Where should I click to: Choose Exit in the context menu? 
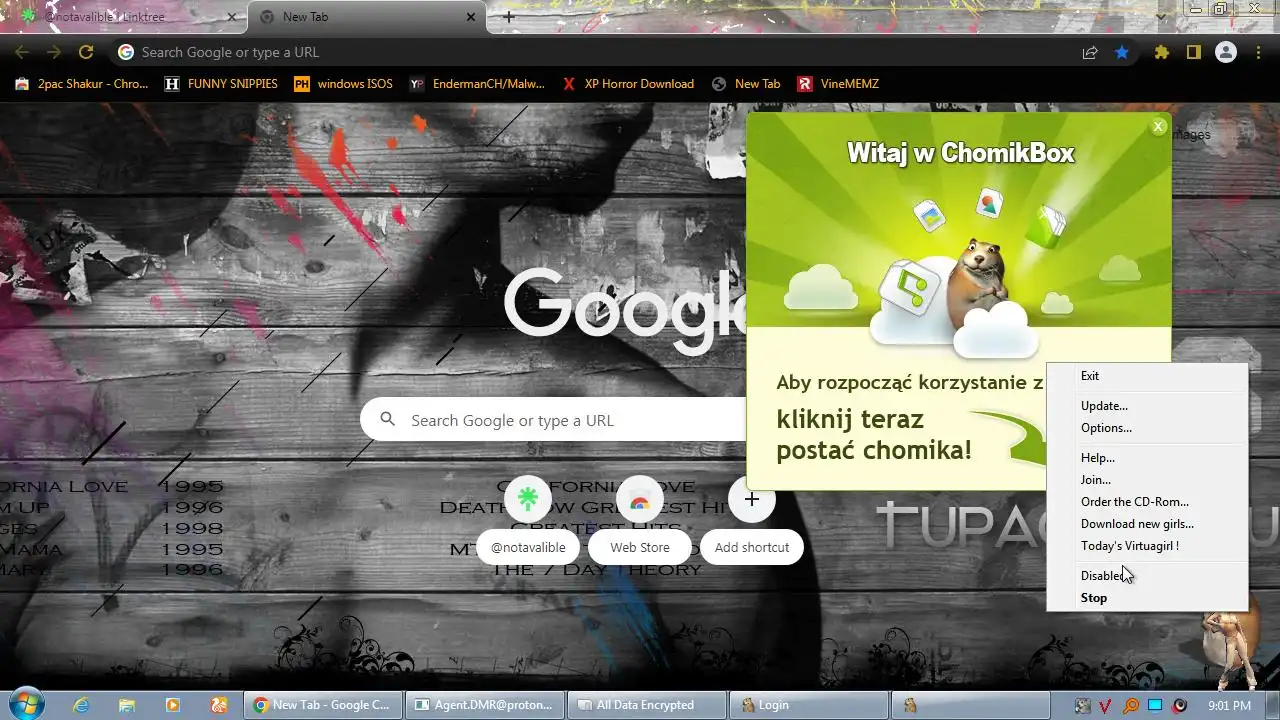(1147, 376)
